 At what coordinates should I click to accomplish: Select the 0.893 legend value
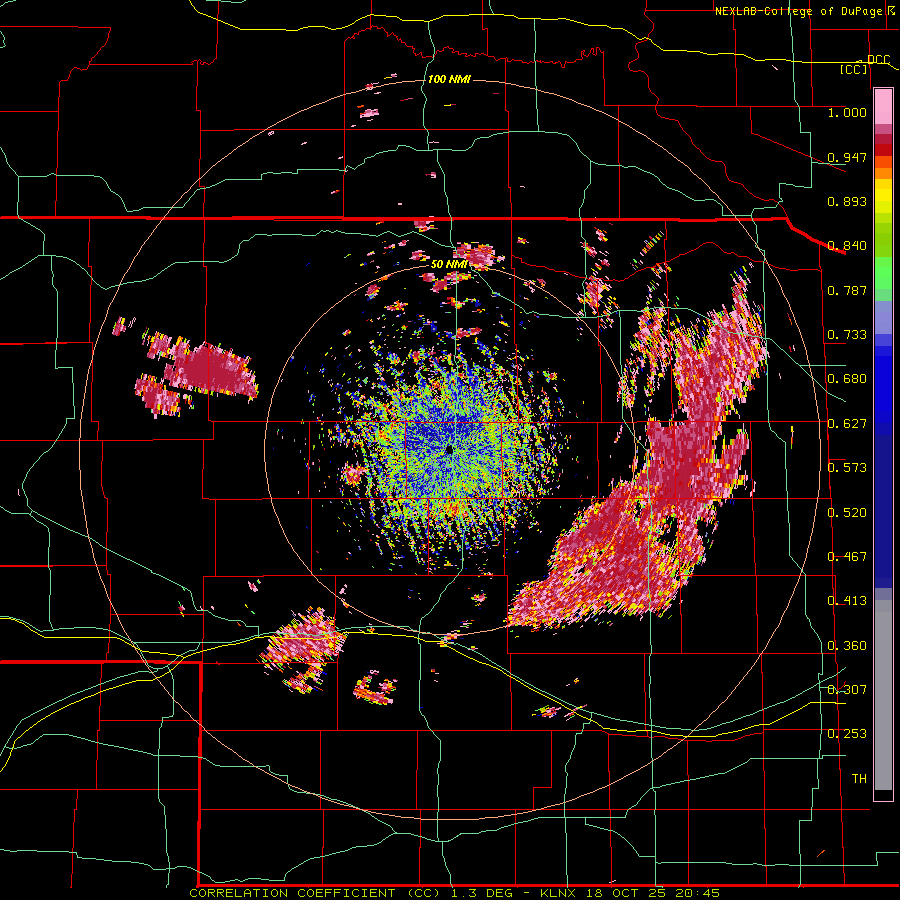pos(847,201)
